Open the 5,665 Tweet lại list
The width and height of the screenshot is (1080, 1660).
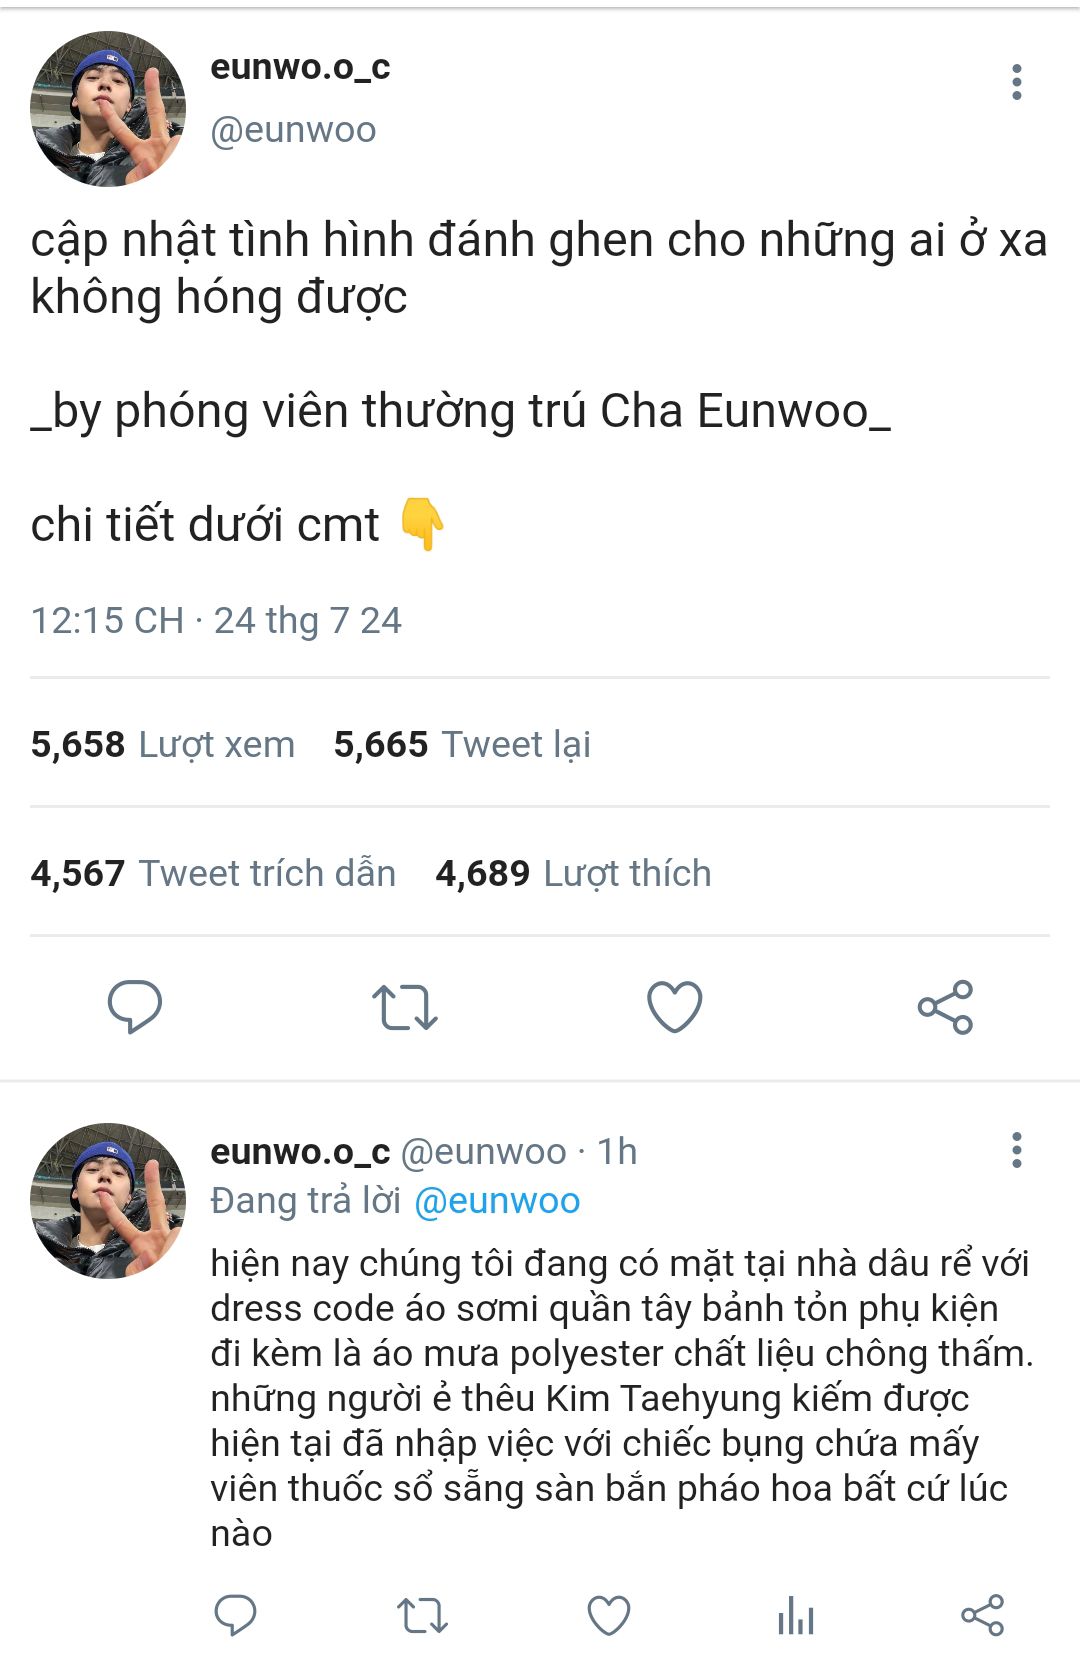(462, 744)
